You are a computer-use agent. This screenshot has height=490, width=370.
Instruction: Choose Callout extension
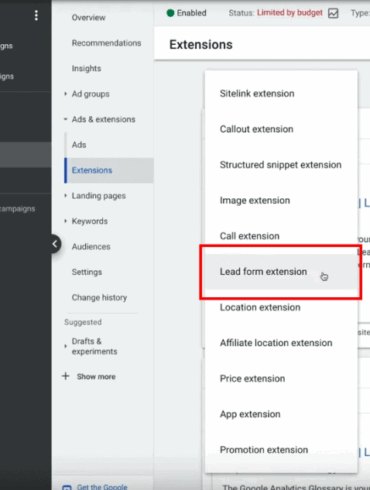(x=281, y=129)
